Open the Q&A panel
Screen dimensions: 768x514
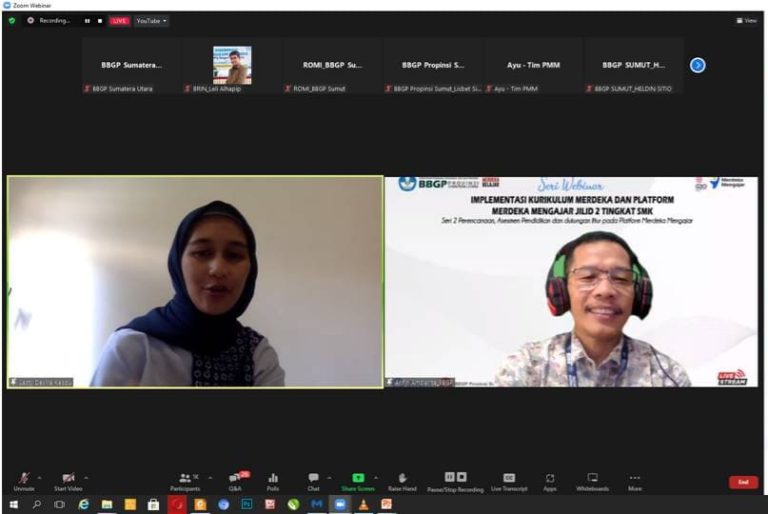click(236, 482)
